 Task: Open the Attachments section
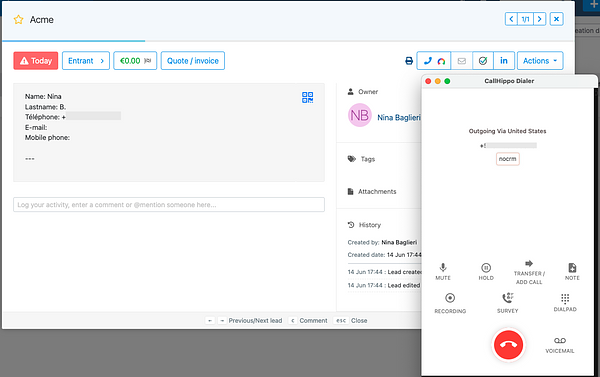coord(372,191)
